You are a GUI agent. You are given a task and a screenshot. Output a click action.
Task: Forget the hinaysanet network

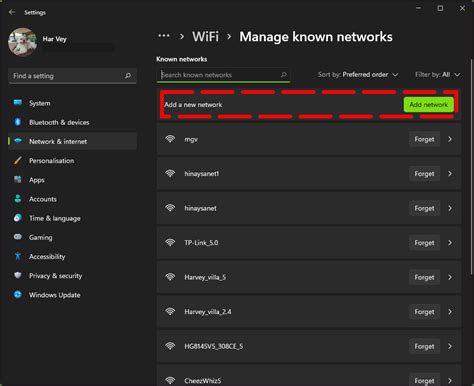(x=424, y=208)
